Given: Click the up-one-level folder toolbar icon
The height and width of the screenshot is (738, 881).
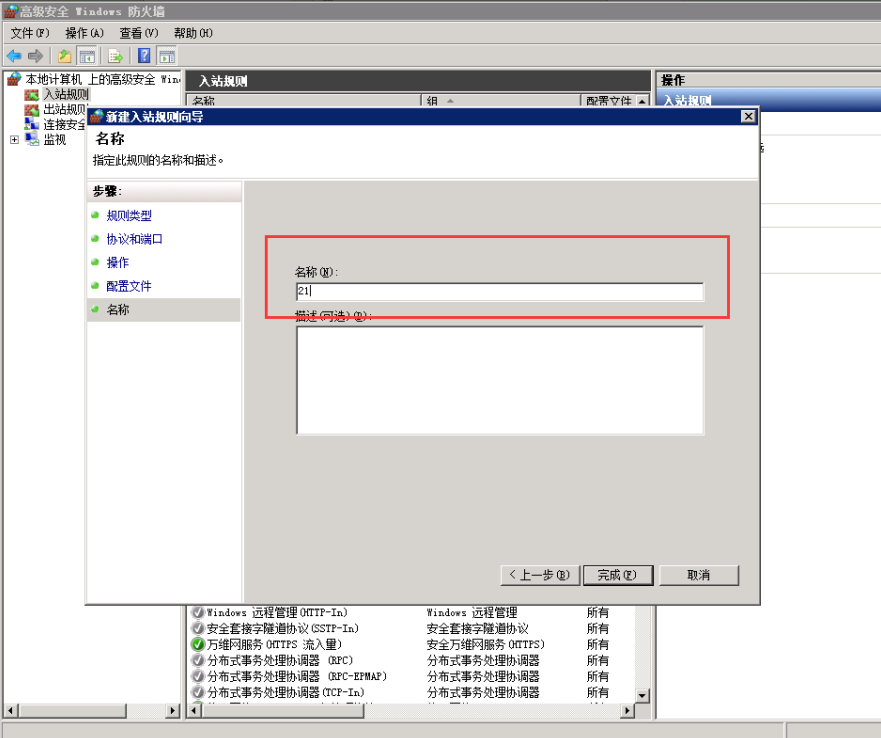Looking at the screenshot, I should tap(65, 56).
